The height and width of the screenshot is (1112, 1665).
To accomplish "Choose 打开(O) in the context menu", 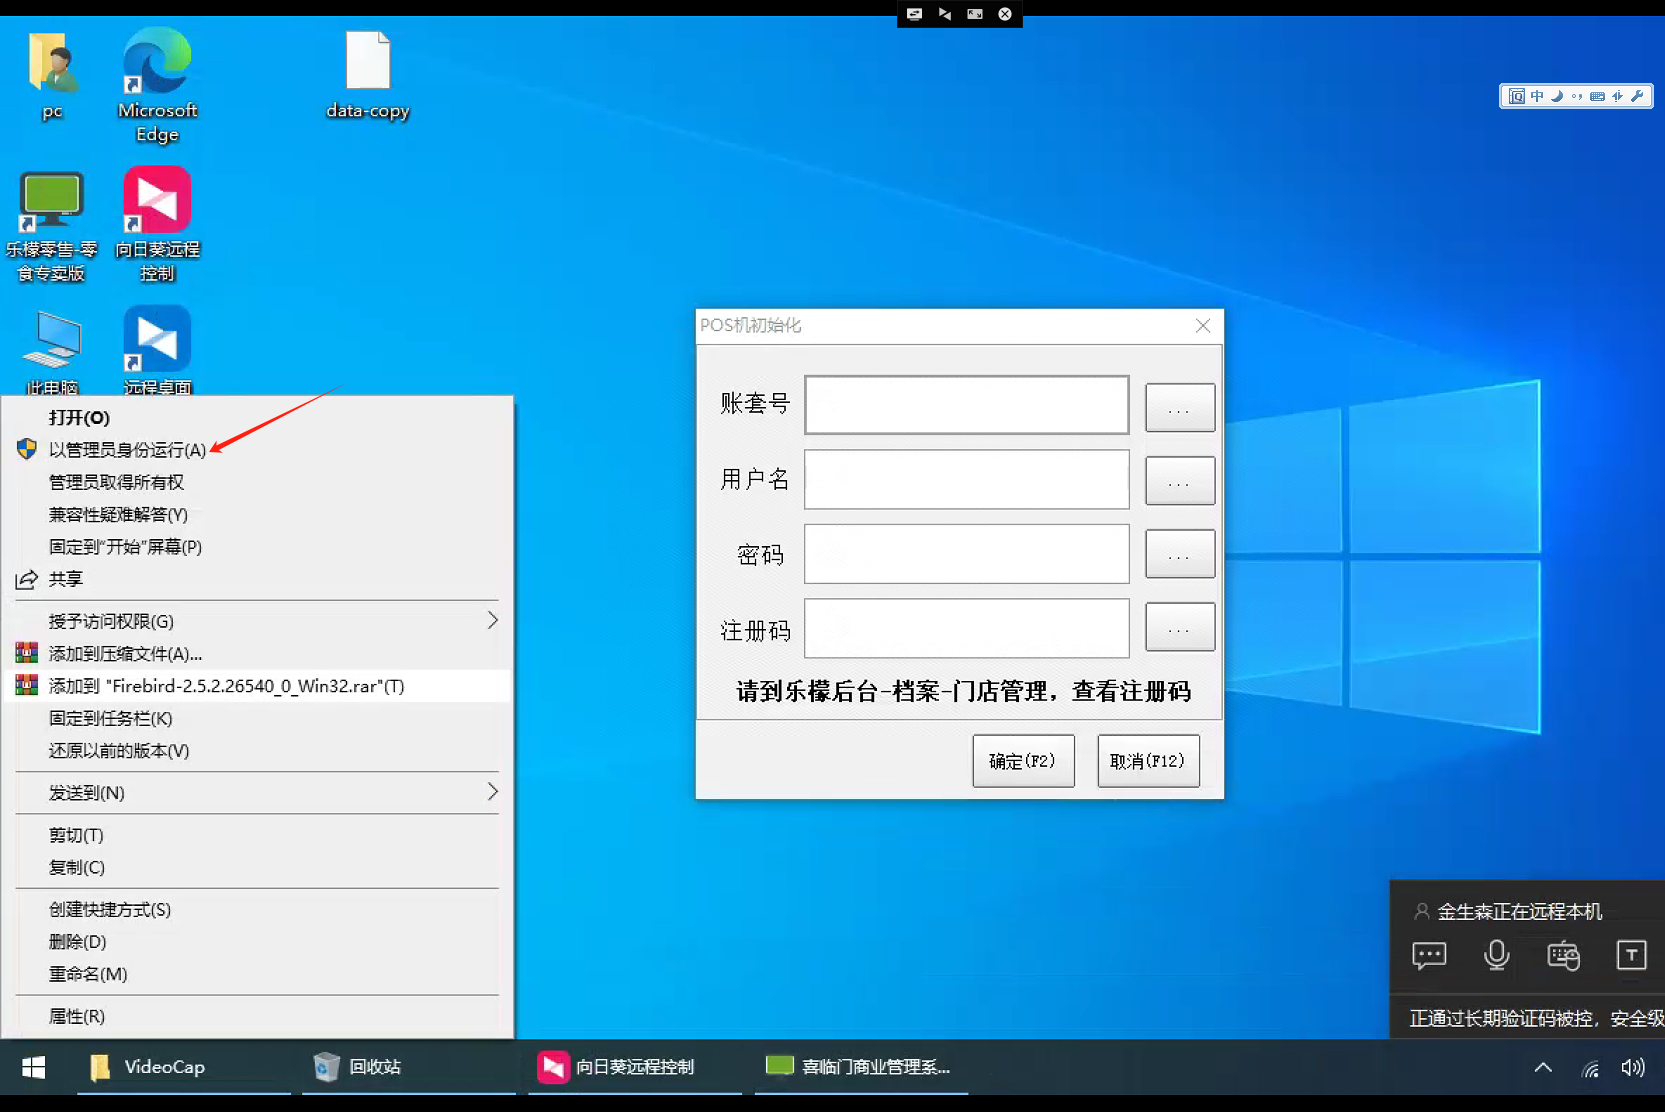I will (x=257, y=418).
